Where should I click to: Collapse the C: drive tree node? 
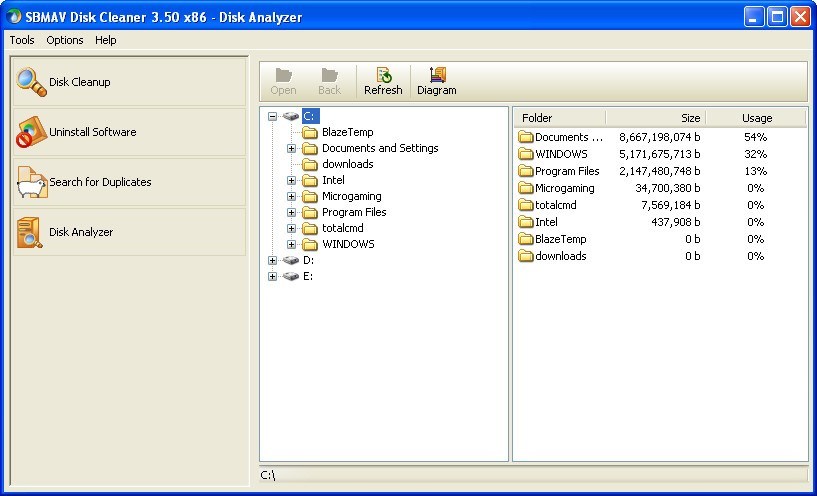pyautogui.click(x=273, y=116)
